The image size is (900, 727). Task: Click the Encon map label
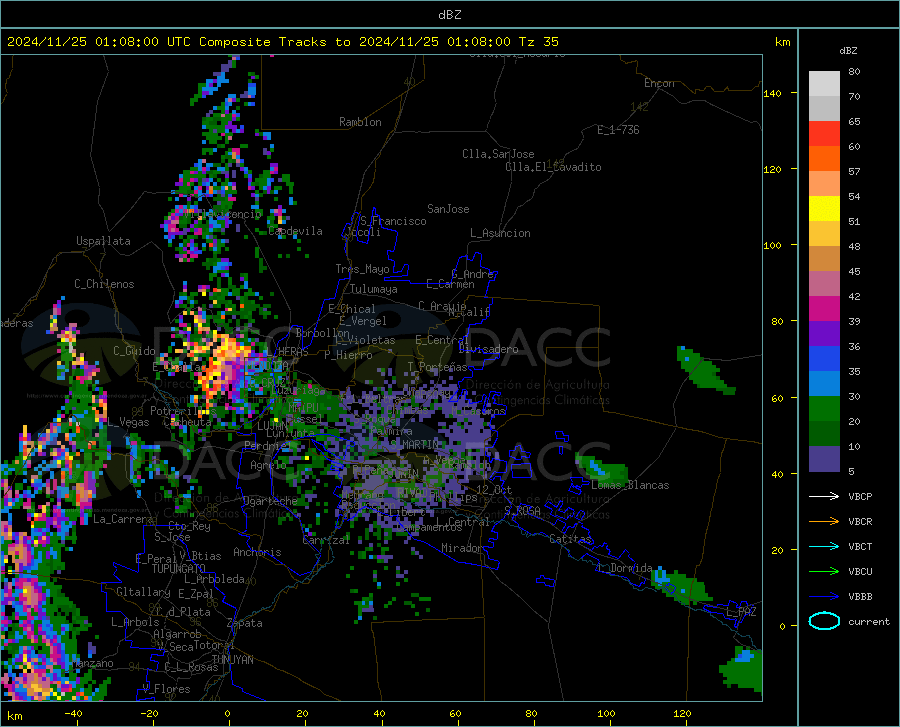[659, 83]
